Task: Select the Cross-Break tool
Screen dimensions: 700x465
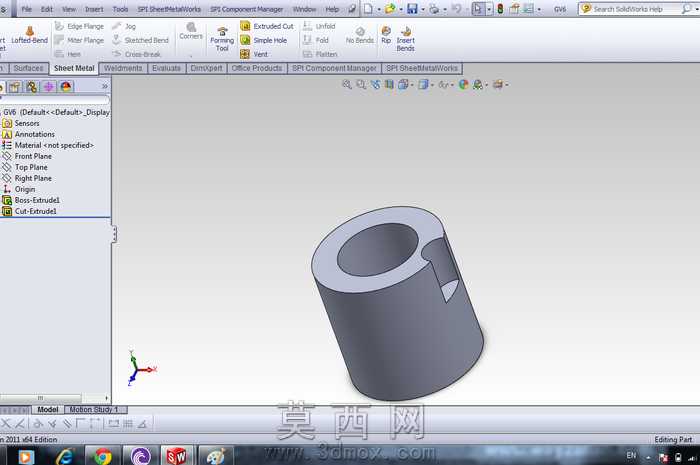Action: tap(136, 54)
